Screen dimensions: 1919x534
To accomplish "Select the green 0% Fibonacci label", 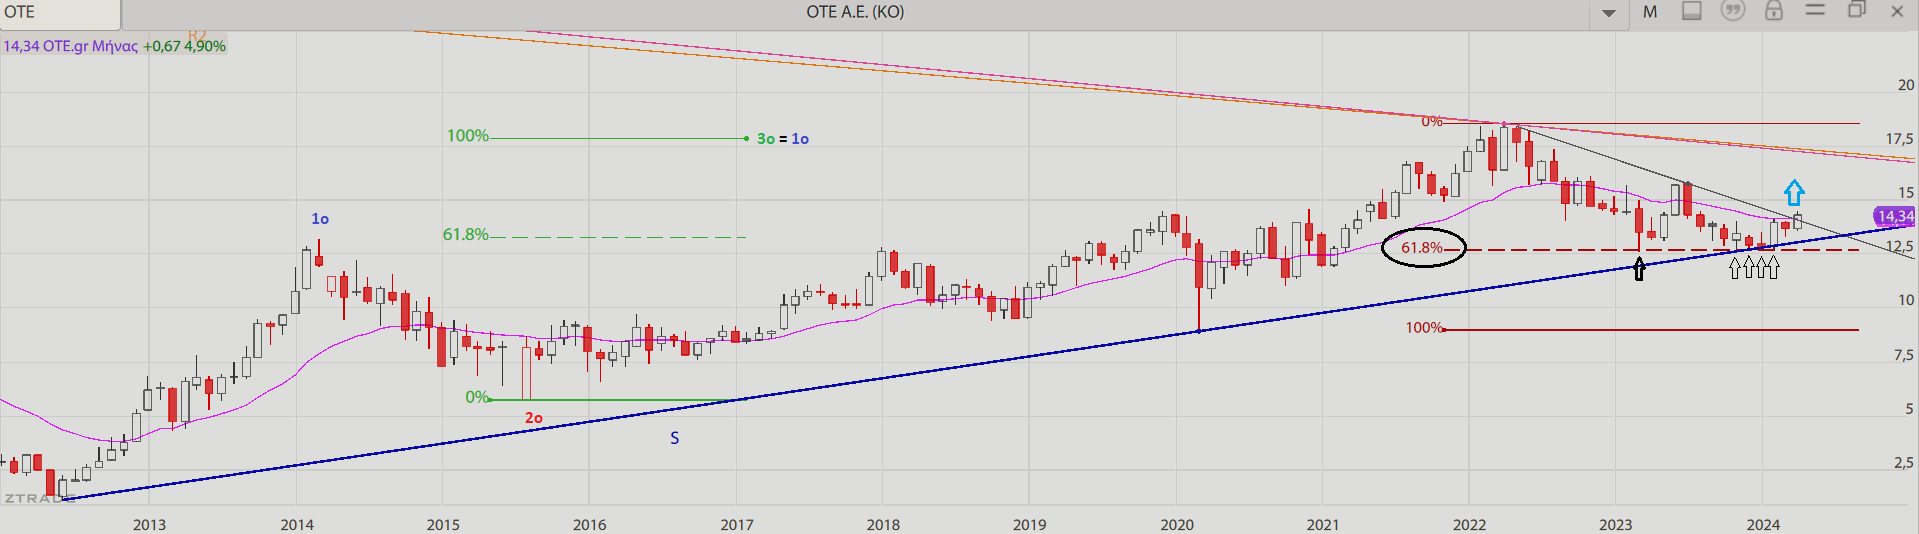I will tap(477, 398).
